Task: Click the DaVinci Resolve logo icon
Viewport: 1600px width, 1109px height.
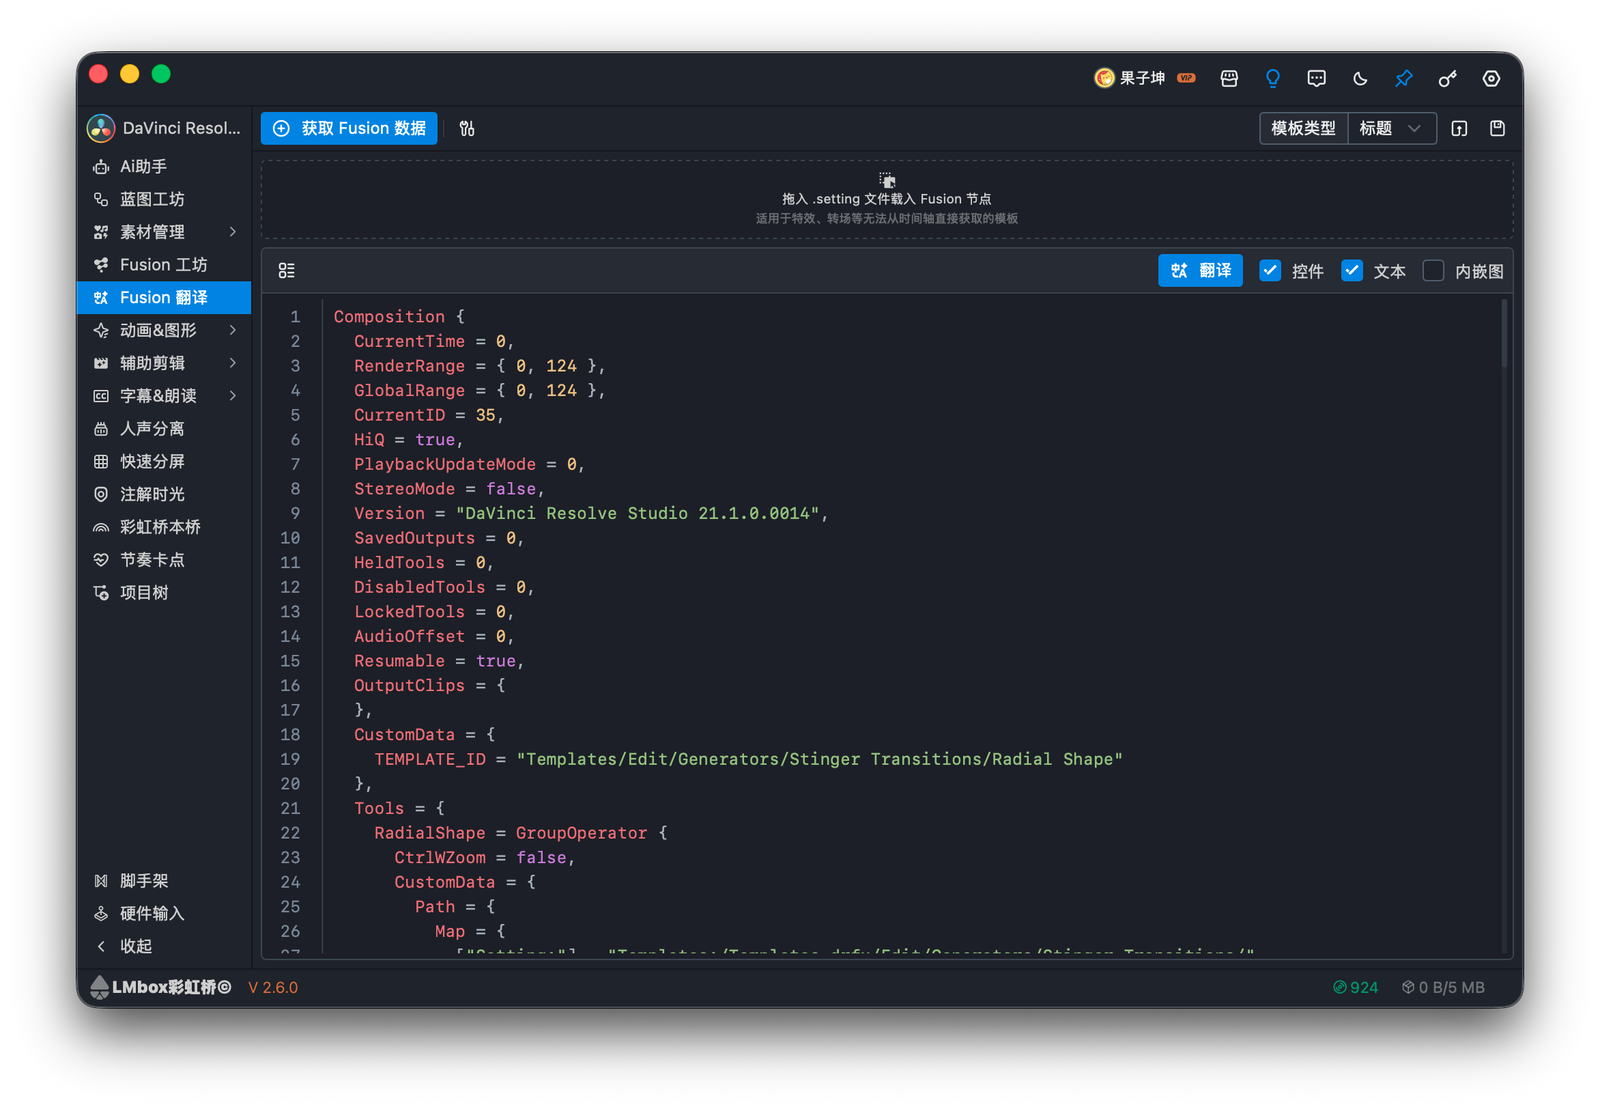Action: (101, 128)
